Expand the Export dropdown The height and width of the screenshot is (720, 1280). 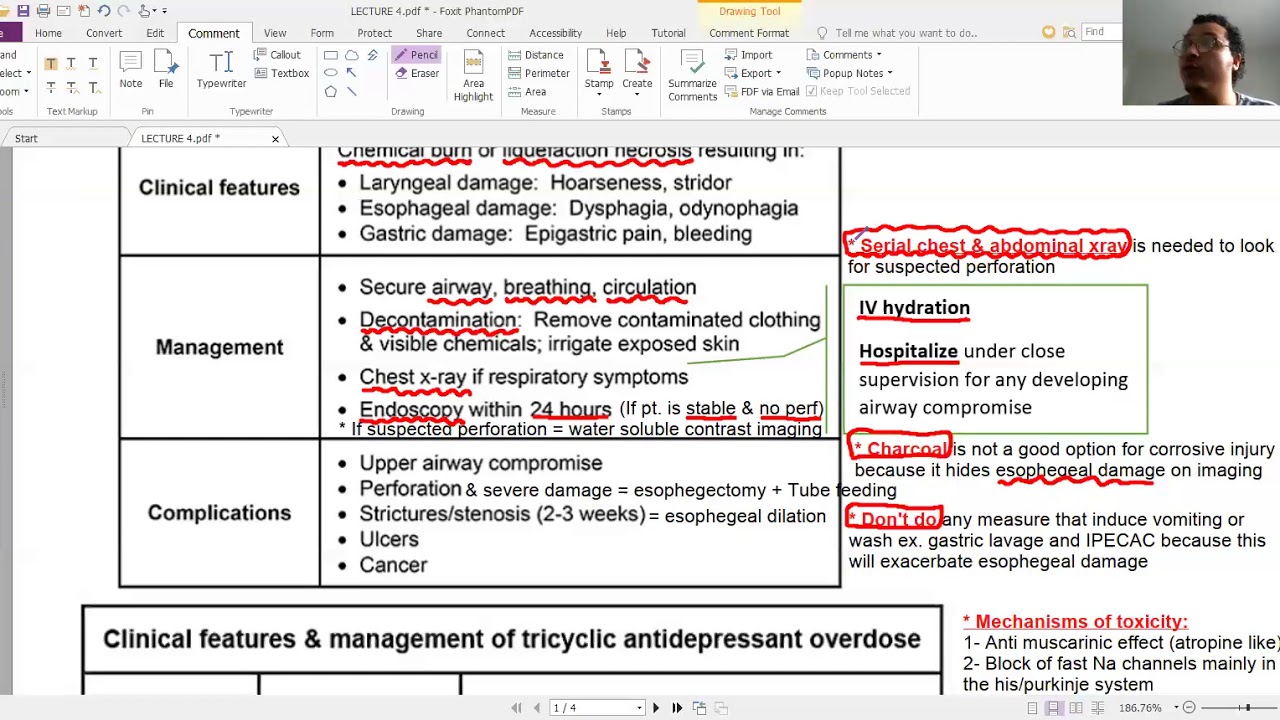(x=753, y=73)
